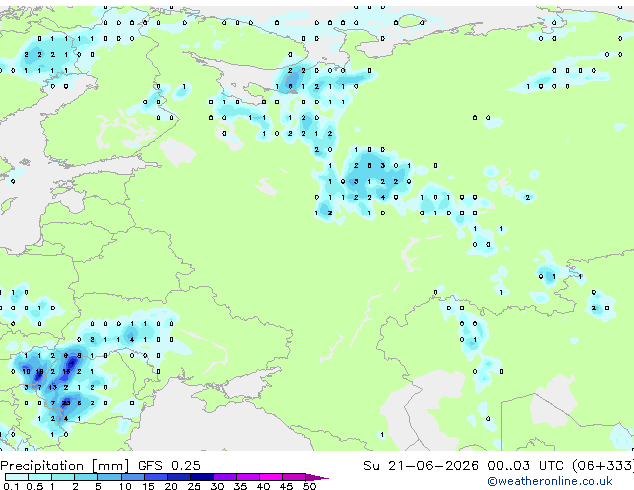
Task: Click the '30' legend label
Action: [217, 486]
